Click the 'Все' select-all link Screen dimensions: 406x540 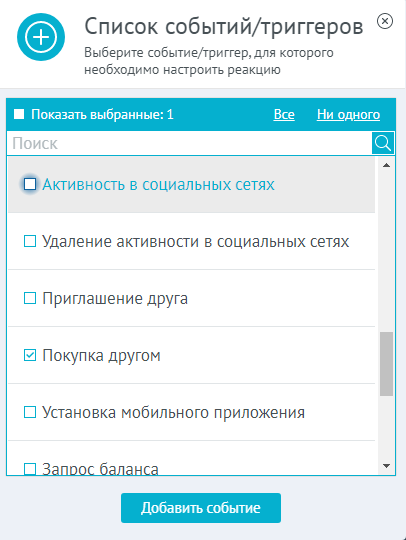(284, 114)
